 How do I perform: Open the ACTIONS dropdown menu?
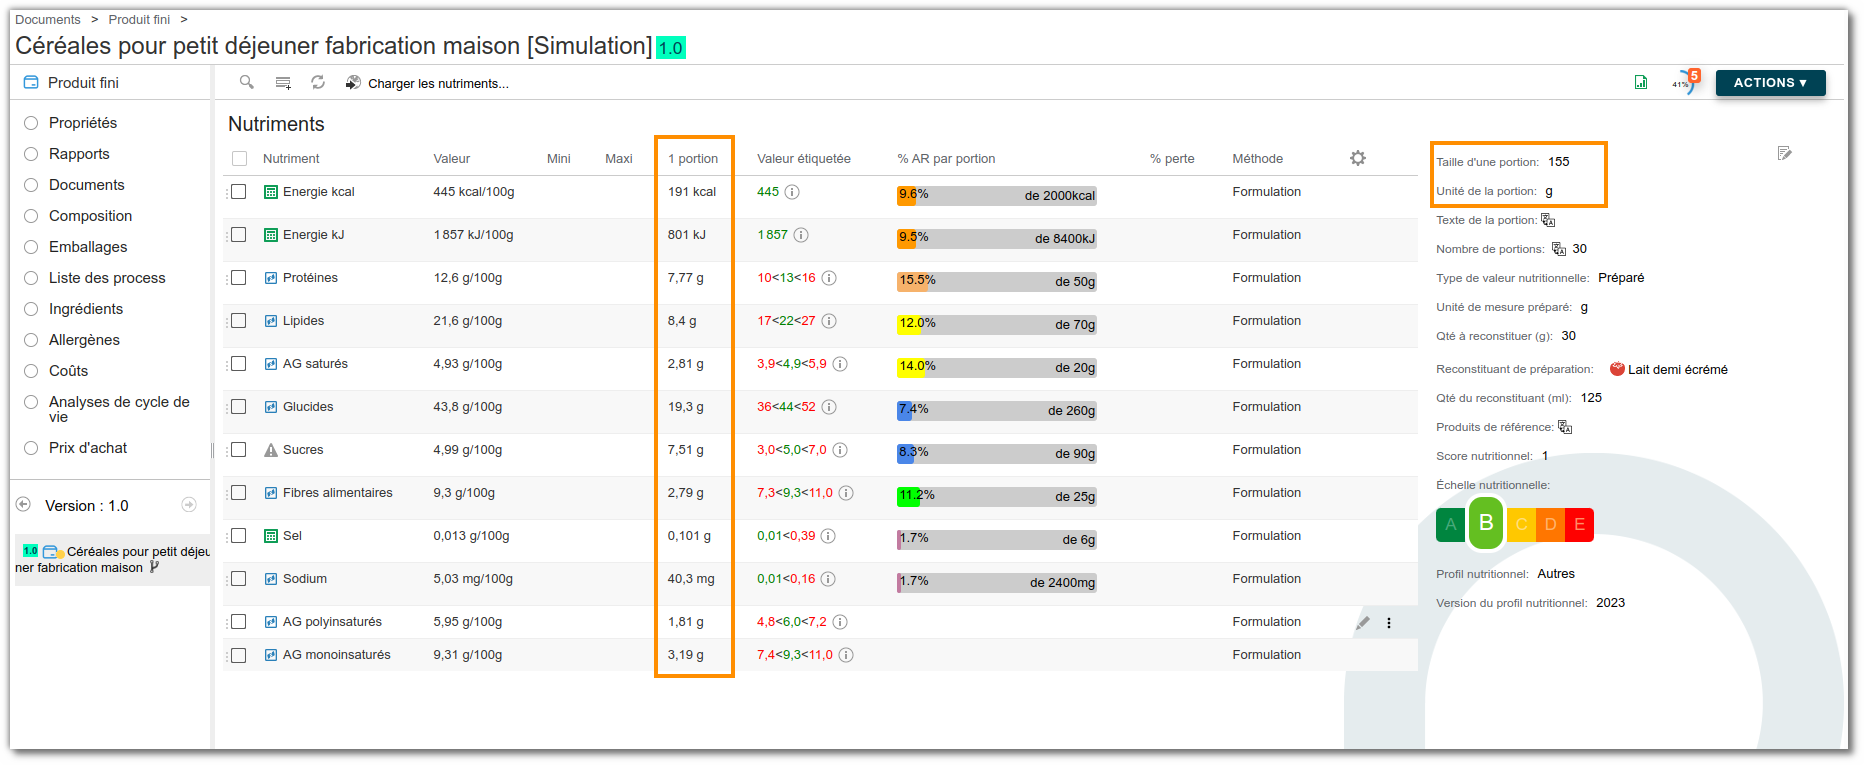[x=1770, y=83]
